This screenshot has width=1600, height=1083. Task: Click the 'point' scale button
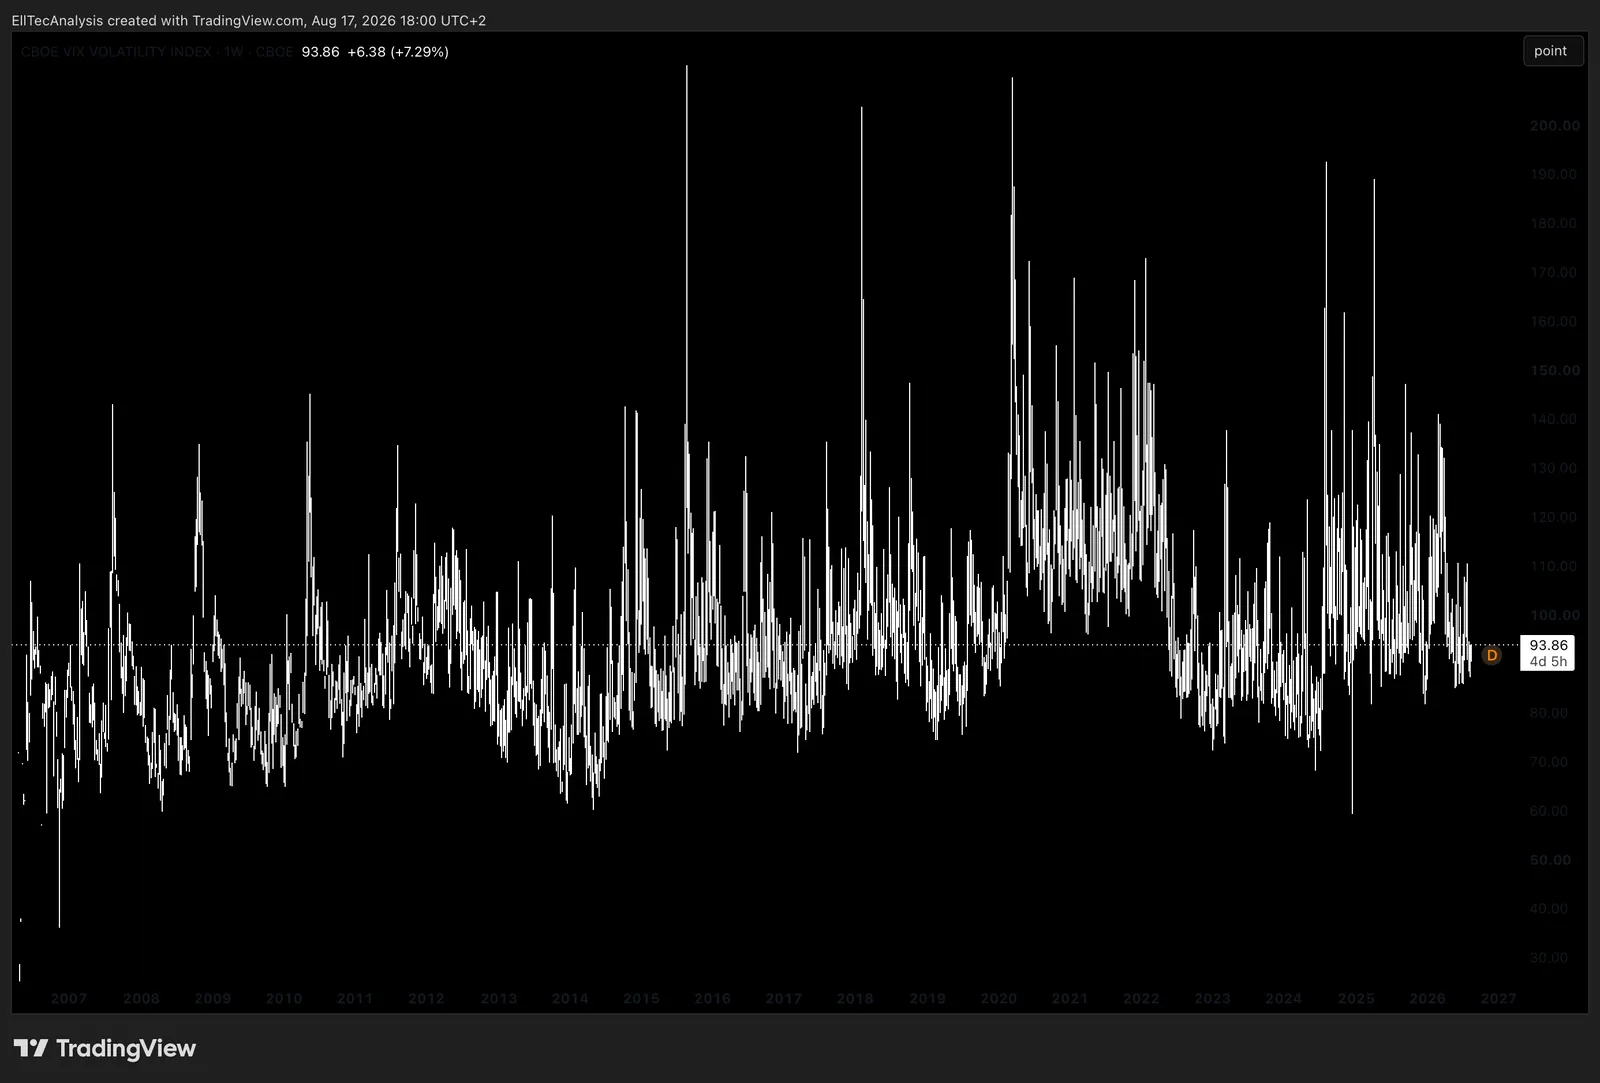pyautogui.click(x=1552, y=51)
